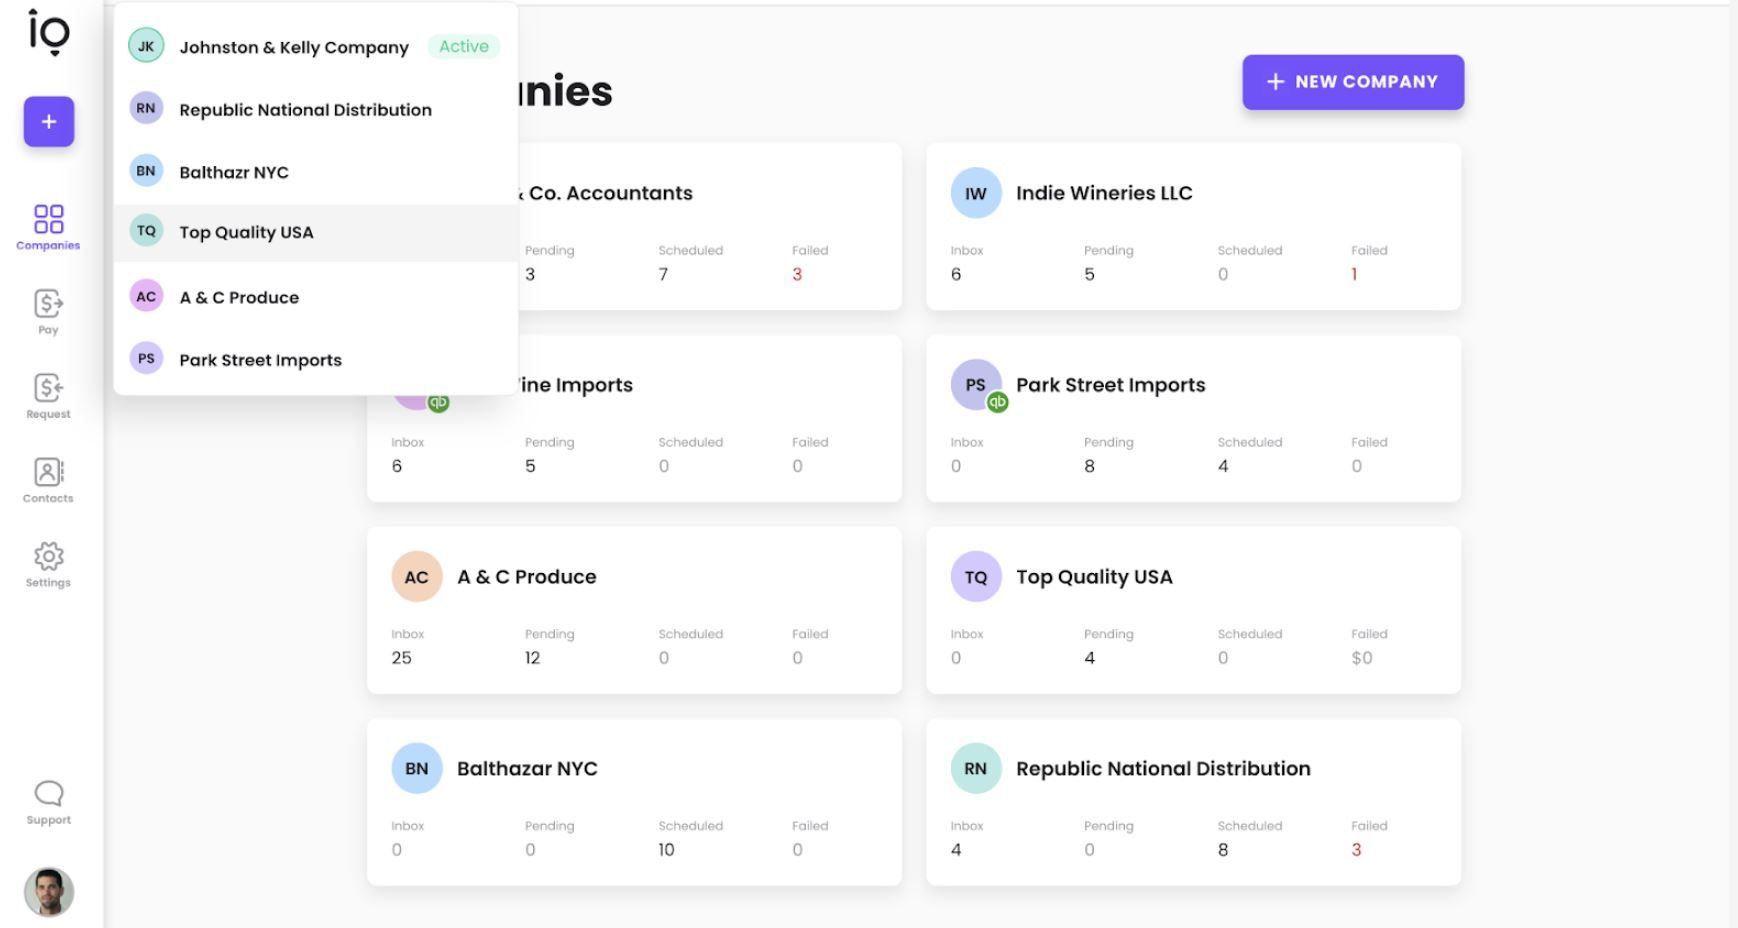
Task: Pick A & C Produce in the company menu
Action: 238,296
